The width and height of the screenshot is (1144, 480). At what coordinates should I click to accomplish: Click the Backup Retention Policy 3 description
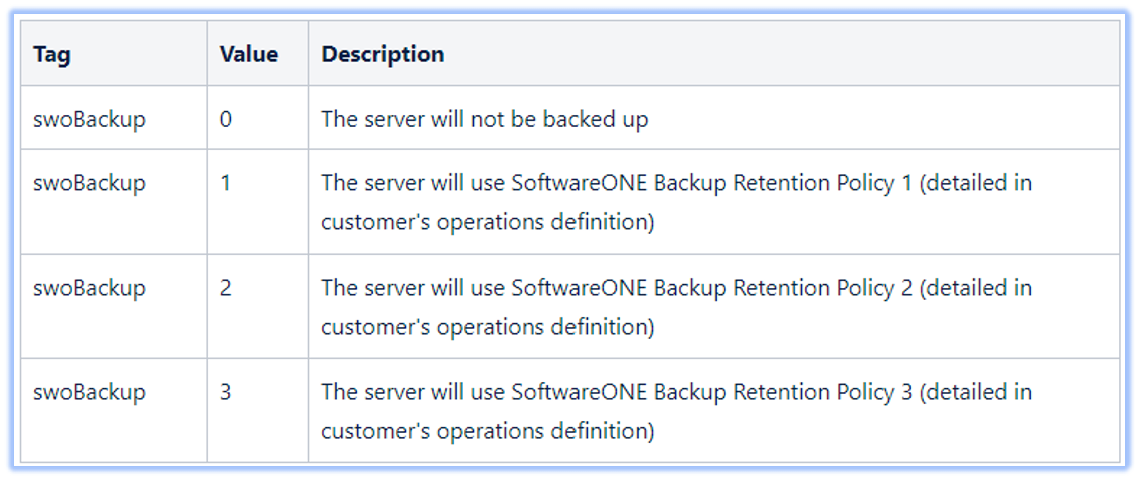click(677, 412)
